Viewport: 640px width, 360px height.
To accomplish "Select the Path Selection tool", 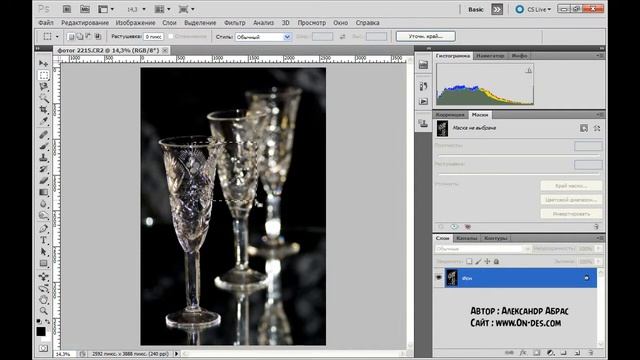I will [44, 251].
